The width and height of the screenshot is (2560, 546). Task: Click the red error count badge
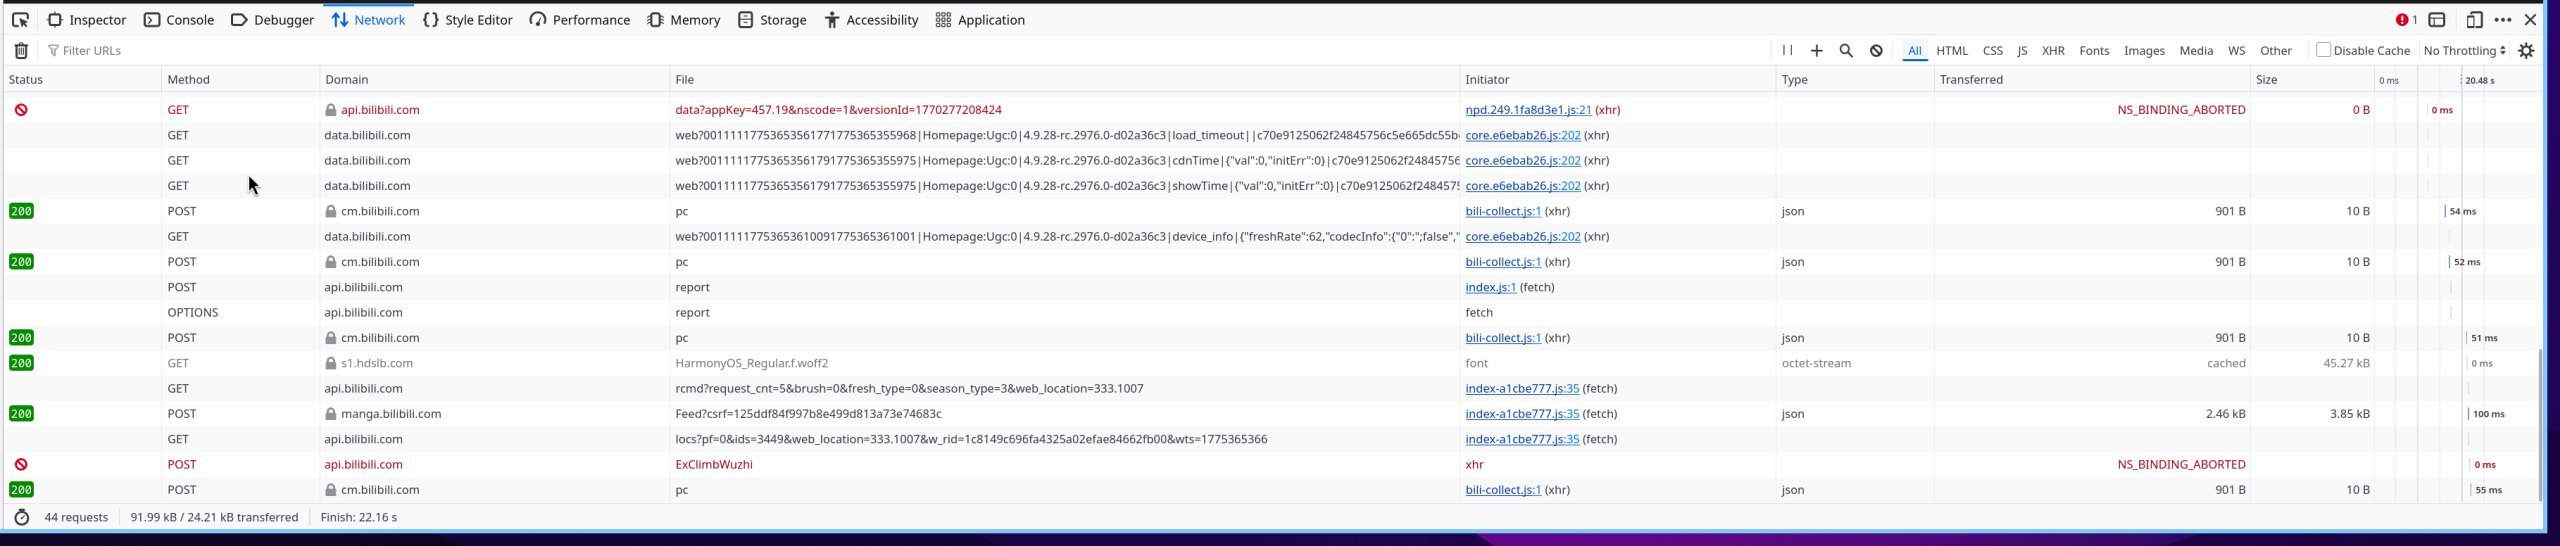[2405, 20]
